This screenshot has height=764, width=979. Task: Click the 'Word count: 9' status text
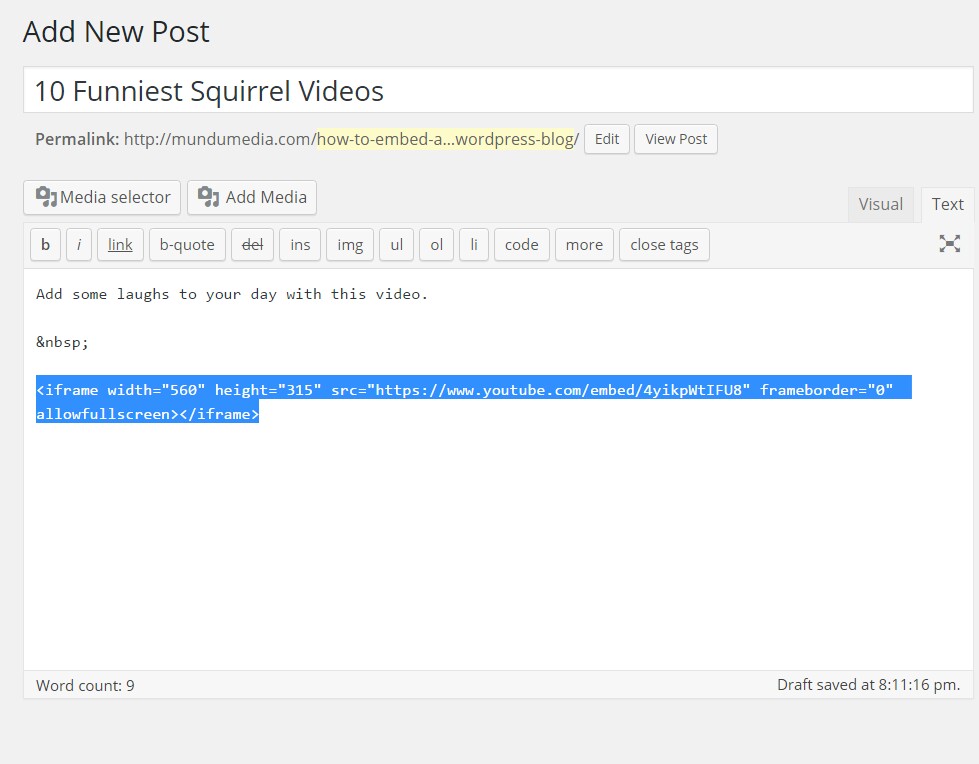(85, 685)
